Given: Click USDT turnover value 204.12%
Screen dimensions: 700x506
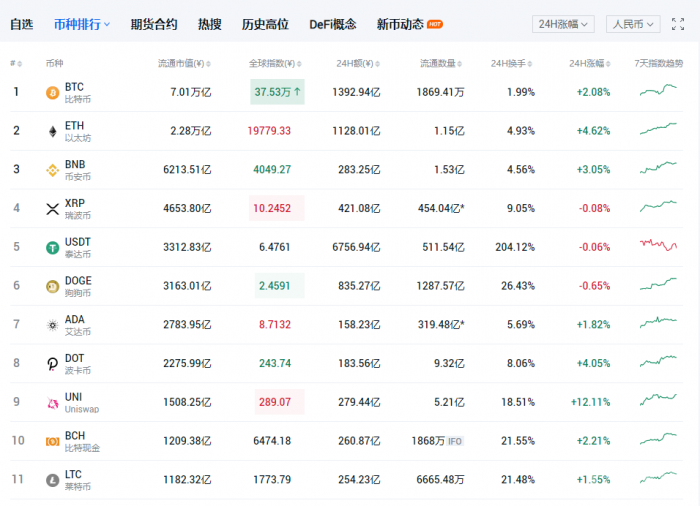Looking at the screenshot, I should click(x=515, y=247).
